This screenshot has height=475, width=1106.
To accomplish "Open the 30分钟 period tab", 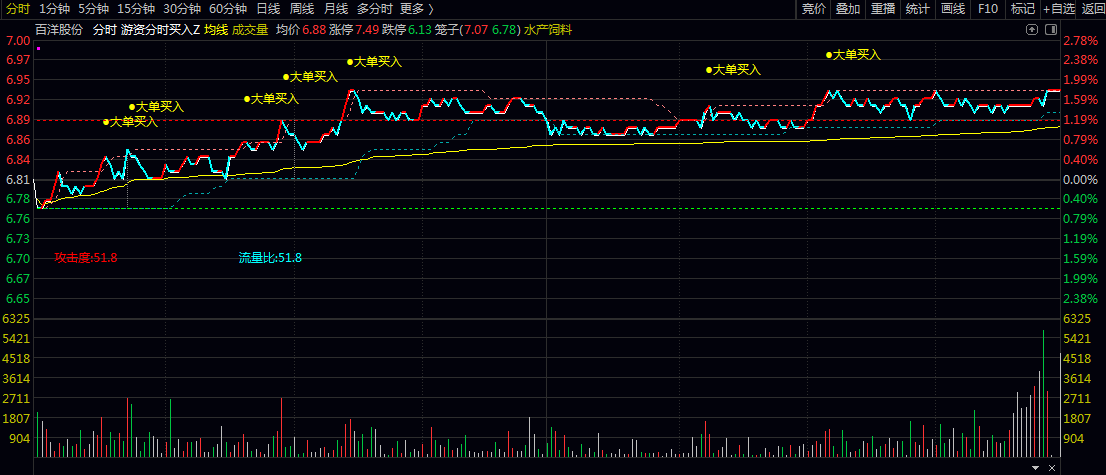I will [182, 9].
